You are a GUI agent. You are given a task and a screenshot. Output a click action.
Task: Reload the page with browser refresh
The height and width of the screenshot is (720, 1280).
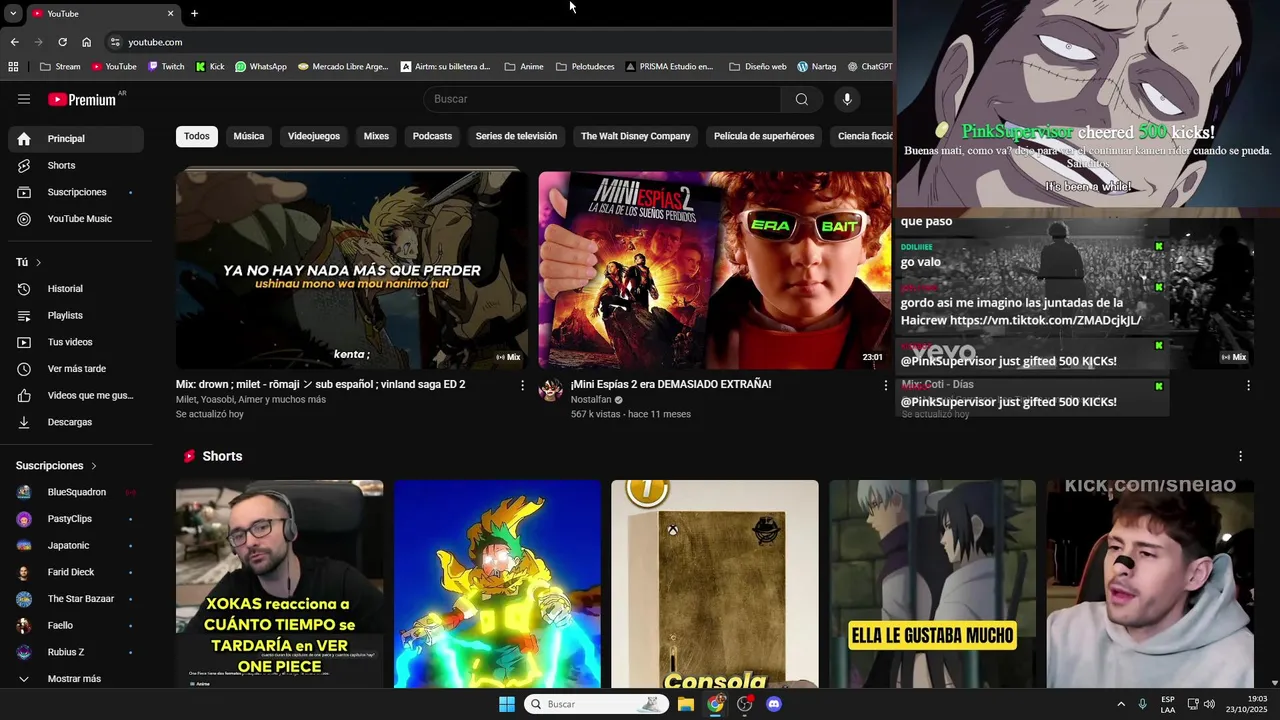coord(62,42)
